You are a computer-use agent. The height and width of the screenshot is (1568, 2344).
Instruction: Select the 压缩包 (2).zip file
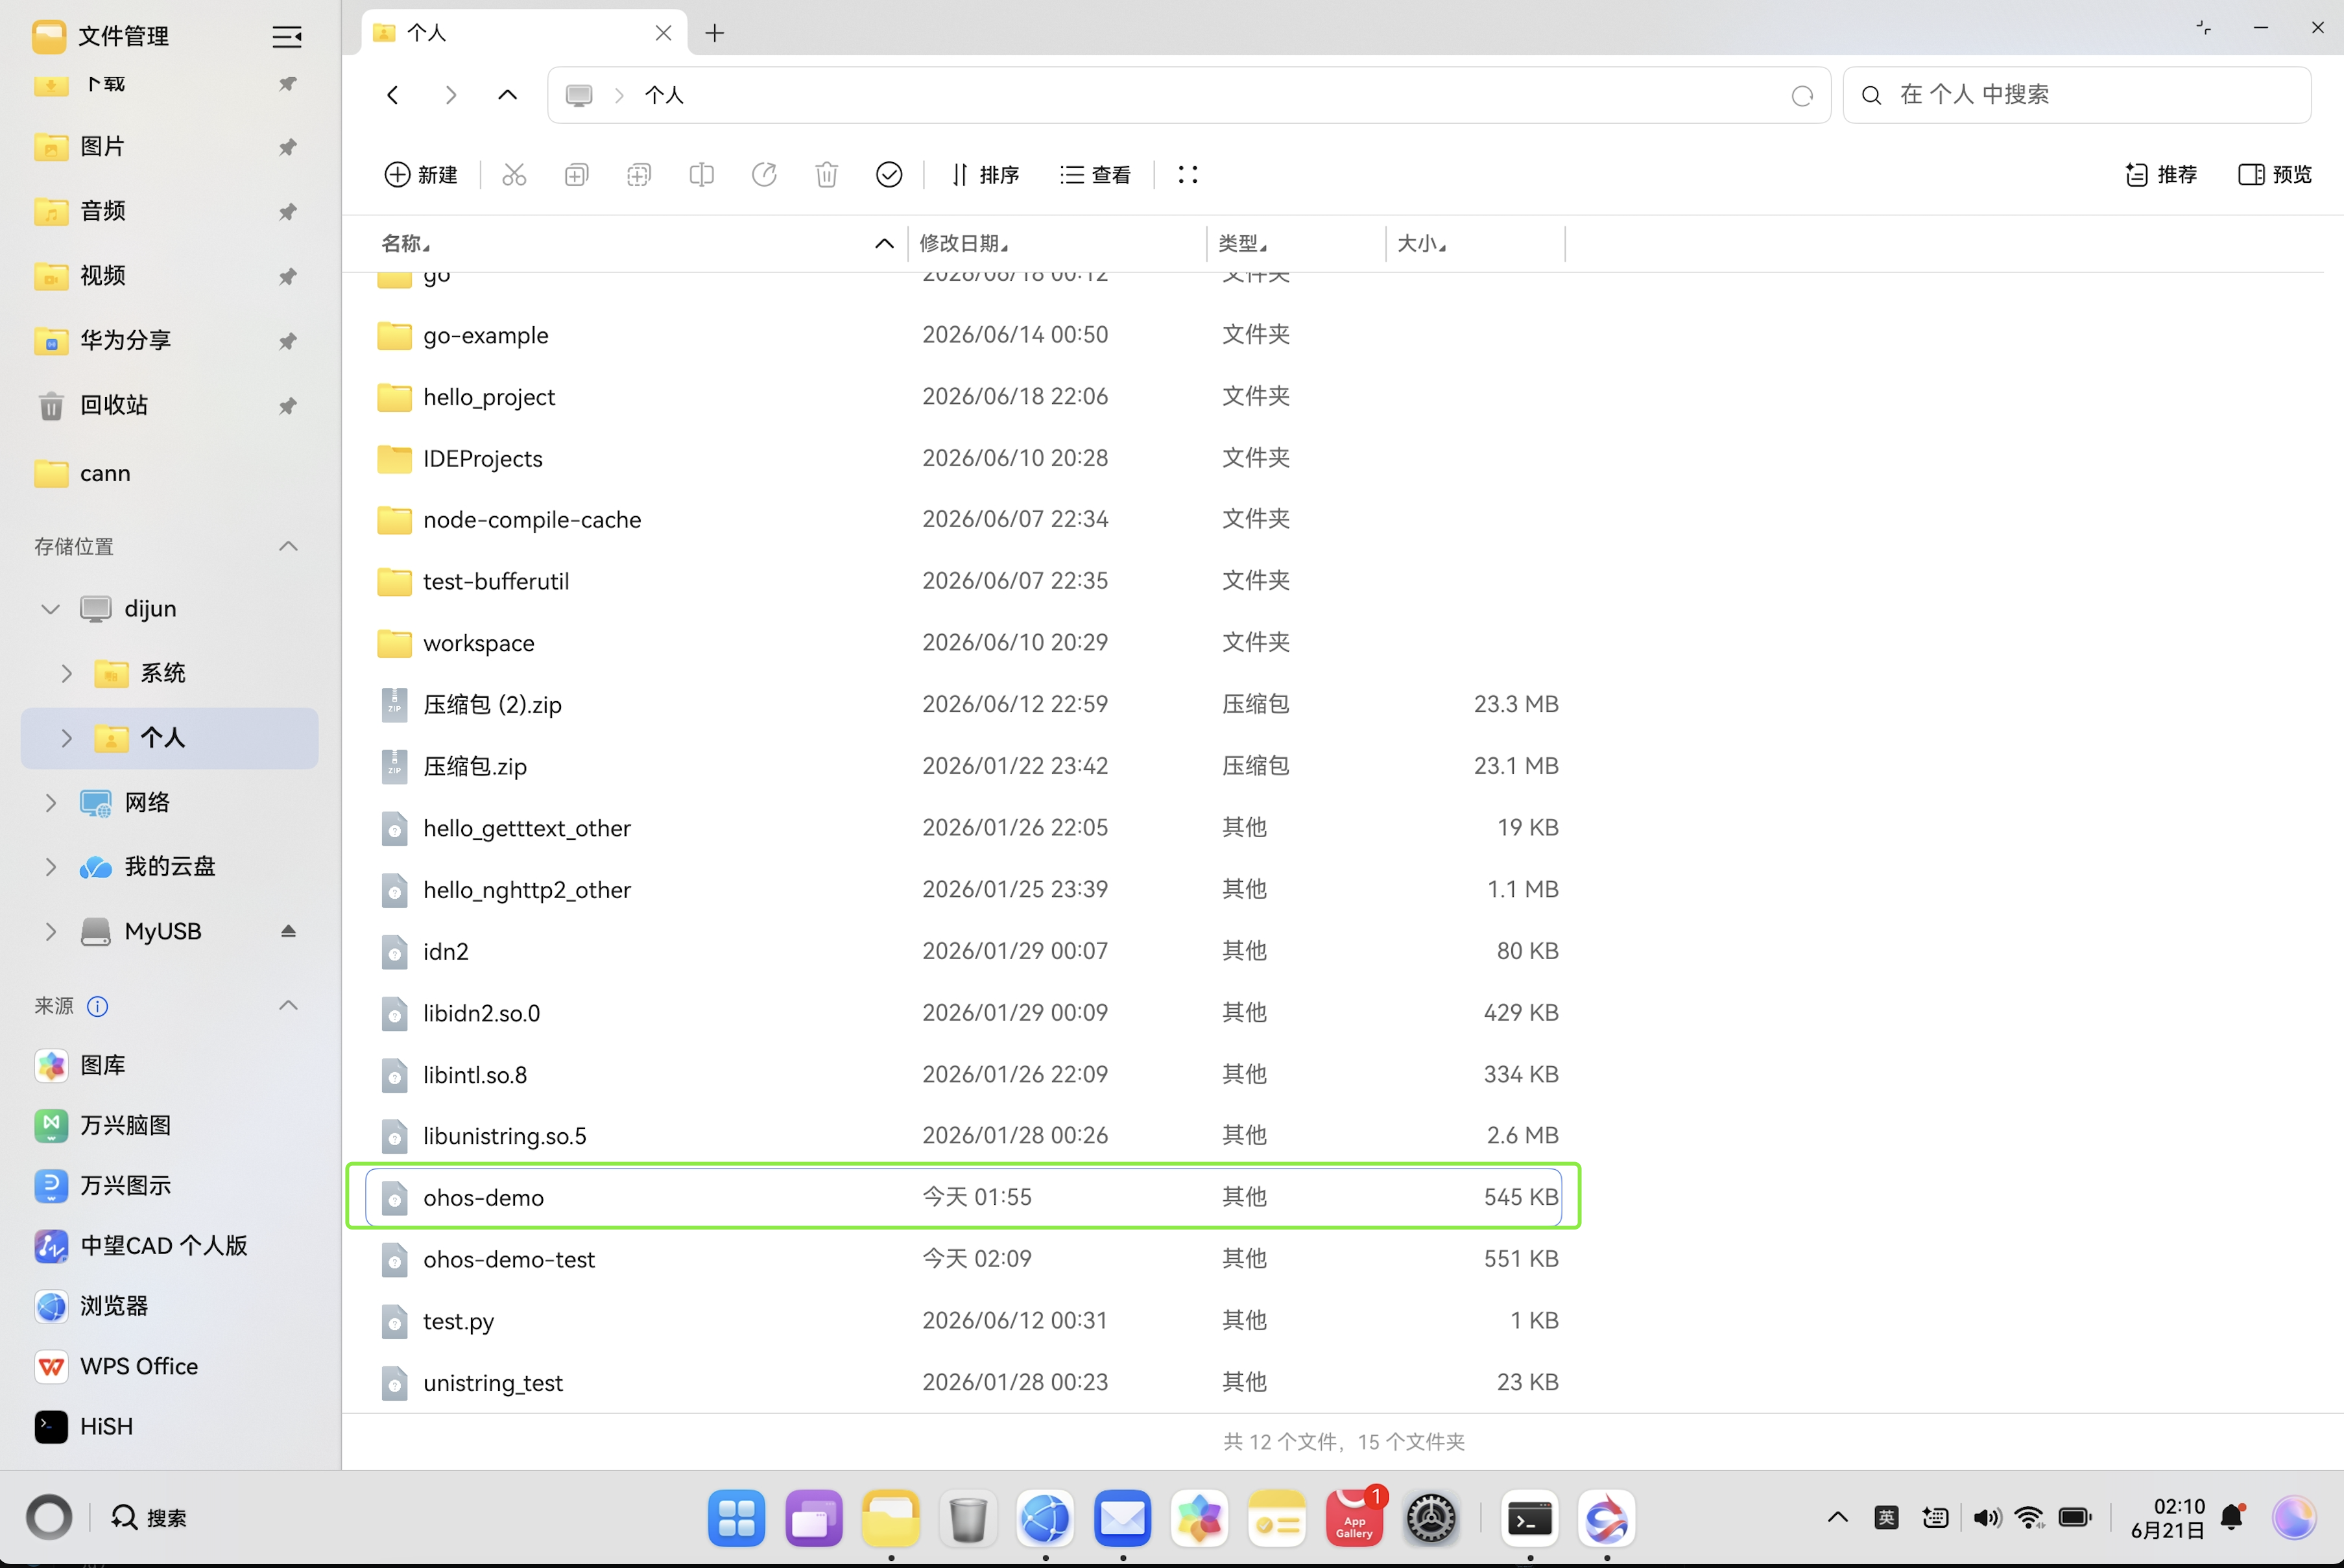click(964, 704)
